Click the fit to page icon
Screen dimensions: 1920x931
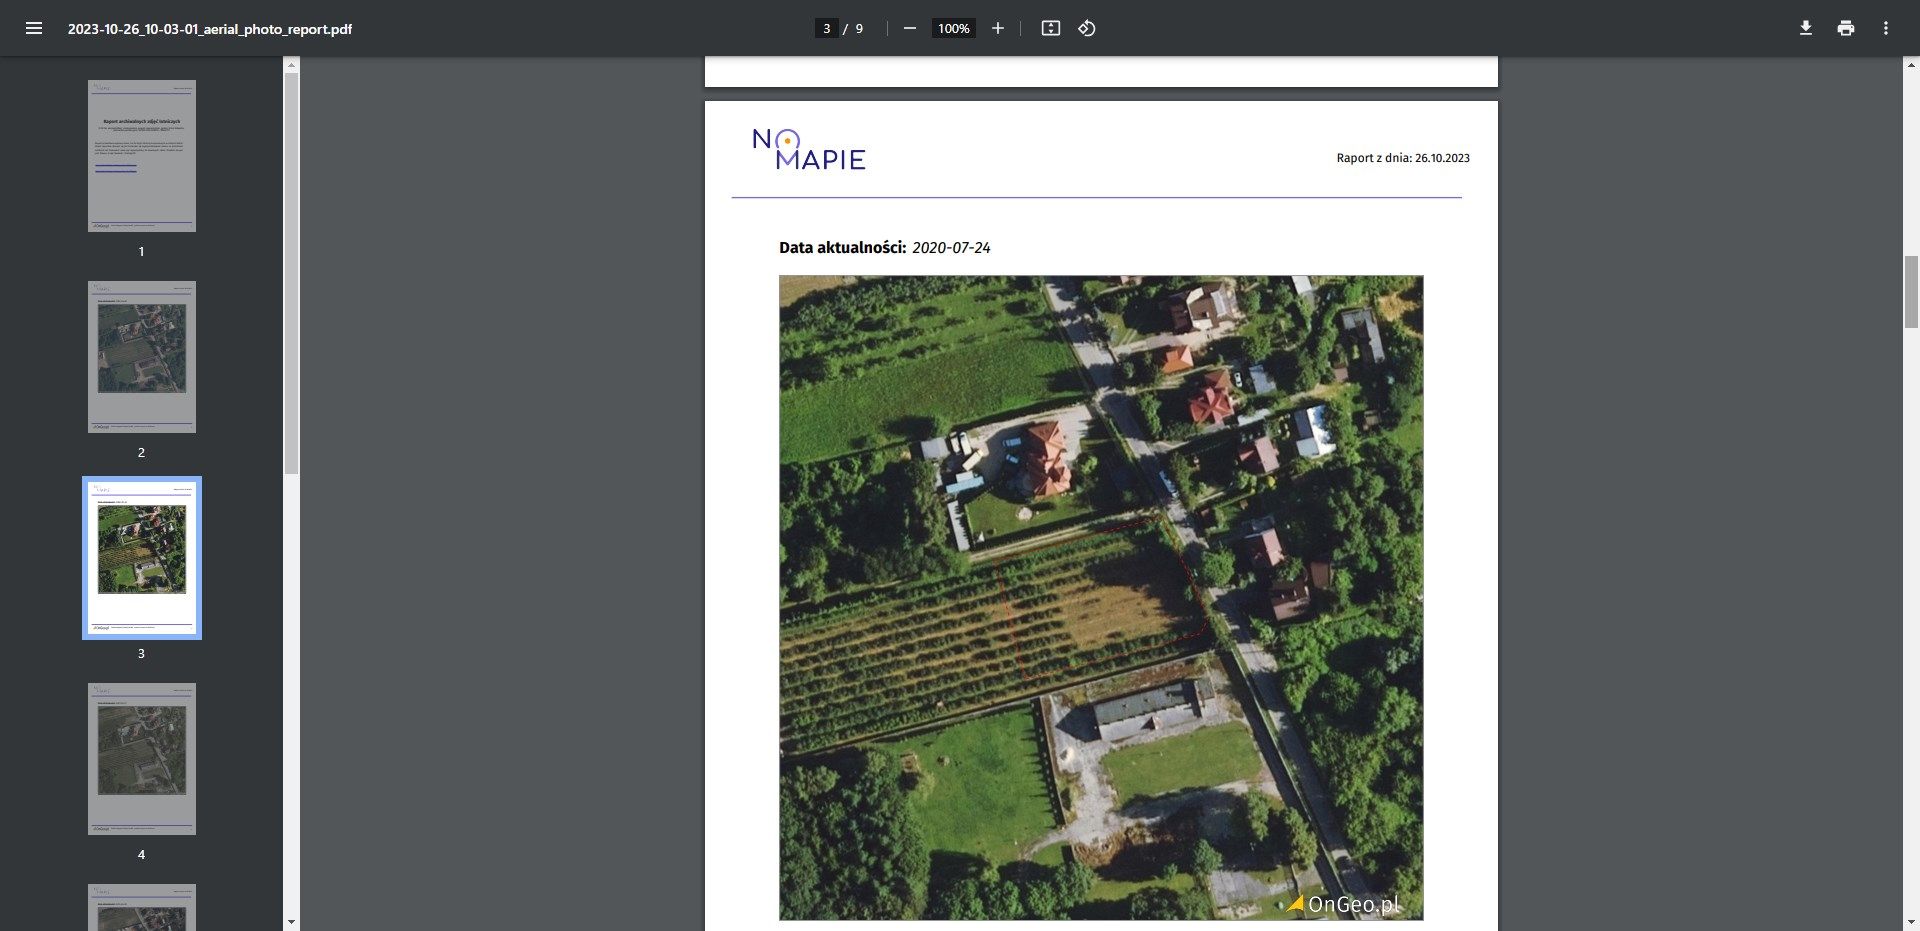1050,28
